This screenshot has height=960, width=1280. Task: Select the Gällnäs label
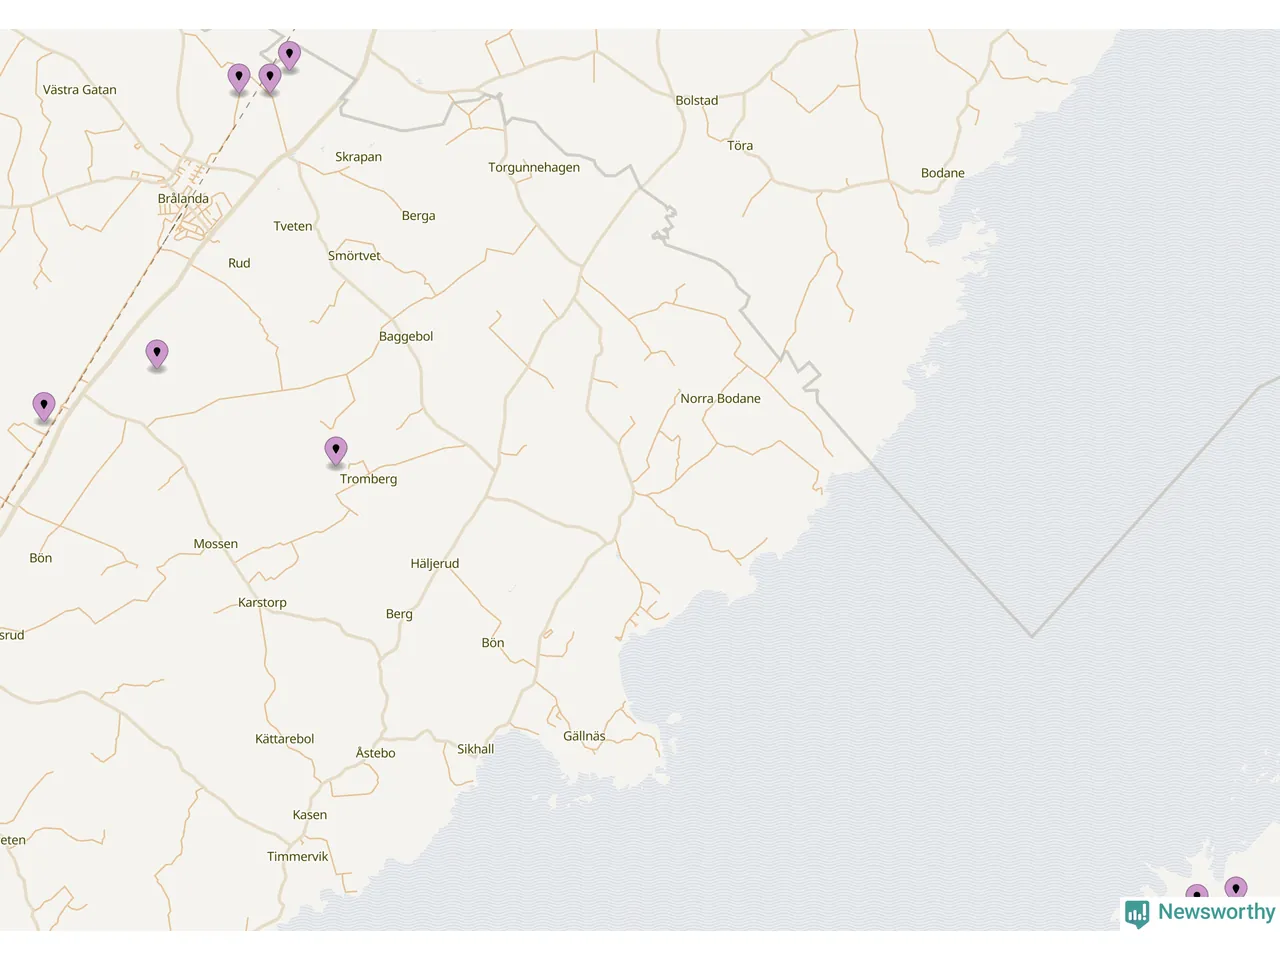(584, 736)
